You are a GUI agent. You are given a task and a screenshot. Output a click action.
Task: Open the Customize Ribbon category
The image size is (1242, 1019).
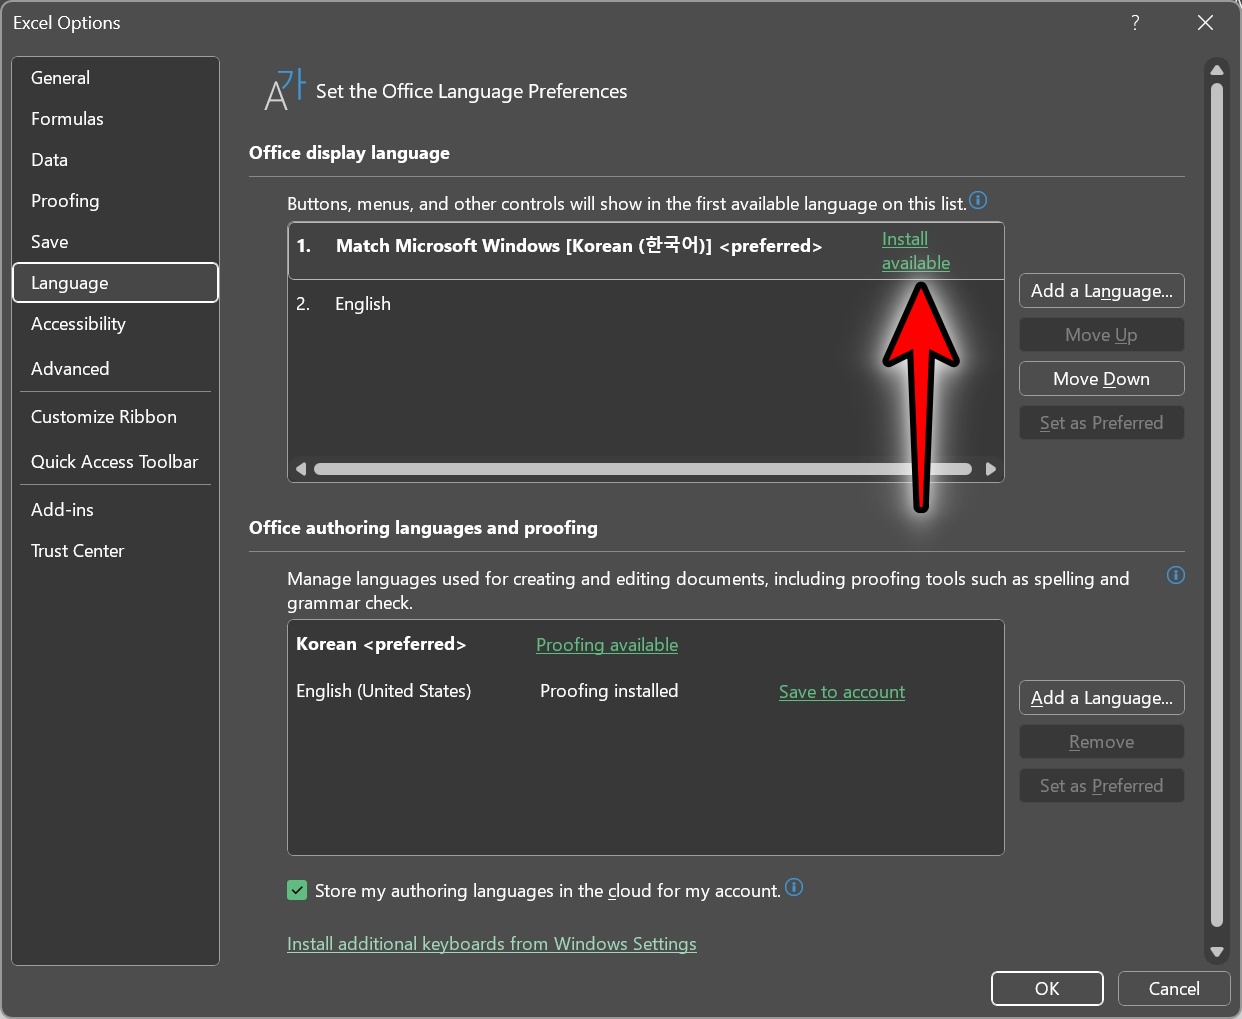coord(115,417)
